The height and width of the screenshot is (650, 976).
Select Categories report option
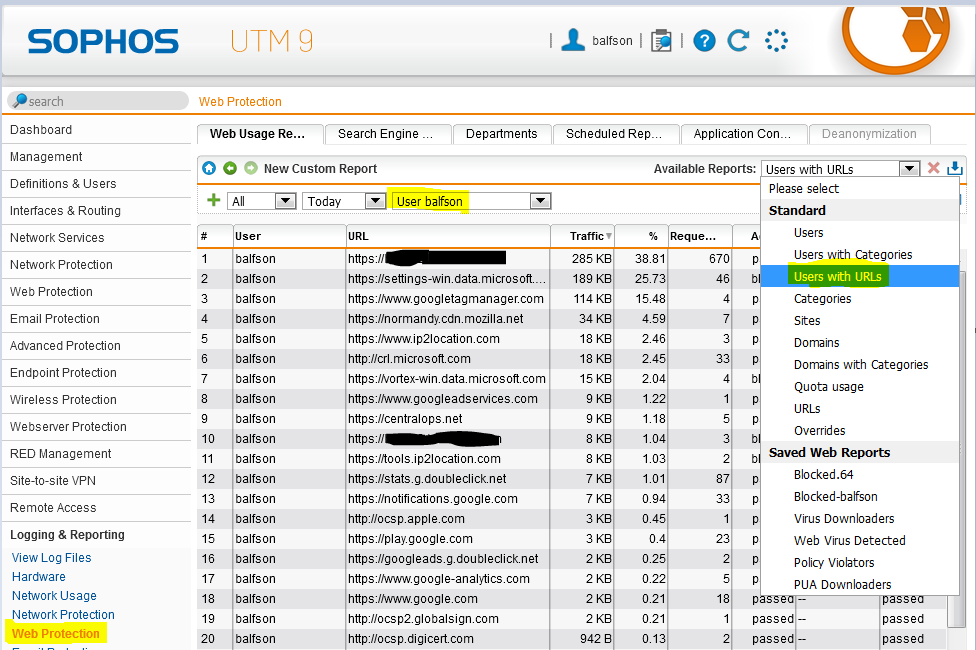(860, 299)
